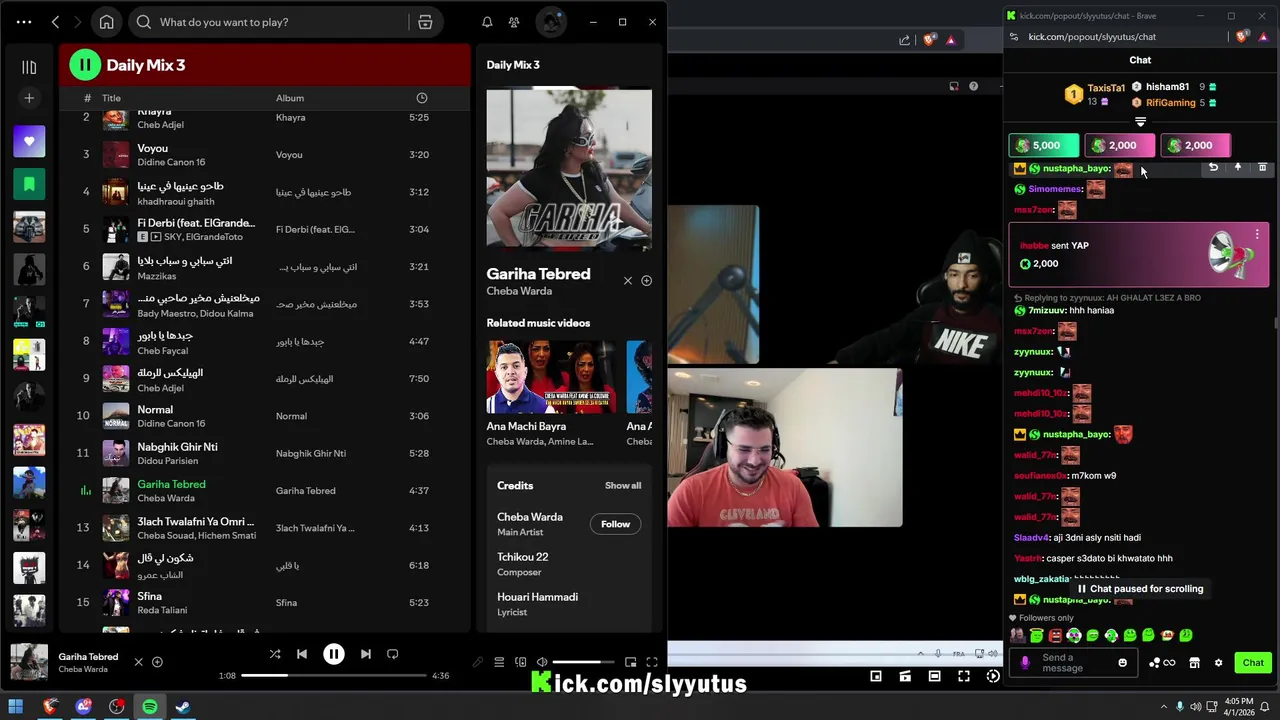Toggle shuffle in player bar

coord(275,654)
